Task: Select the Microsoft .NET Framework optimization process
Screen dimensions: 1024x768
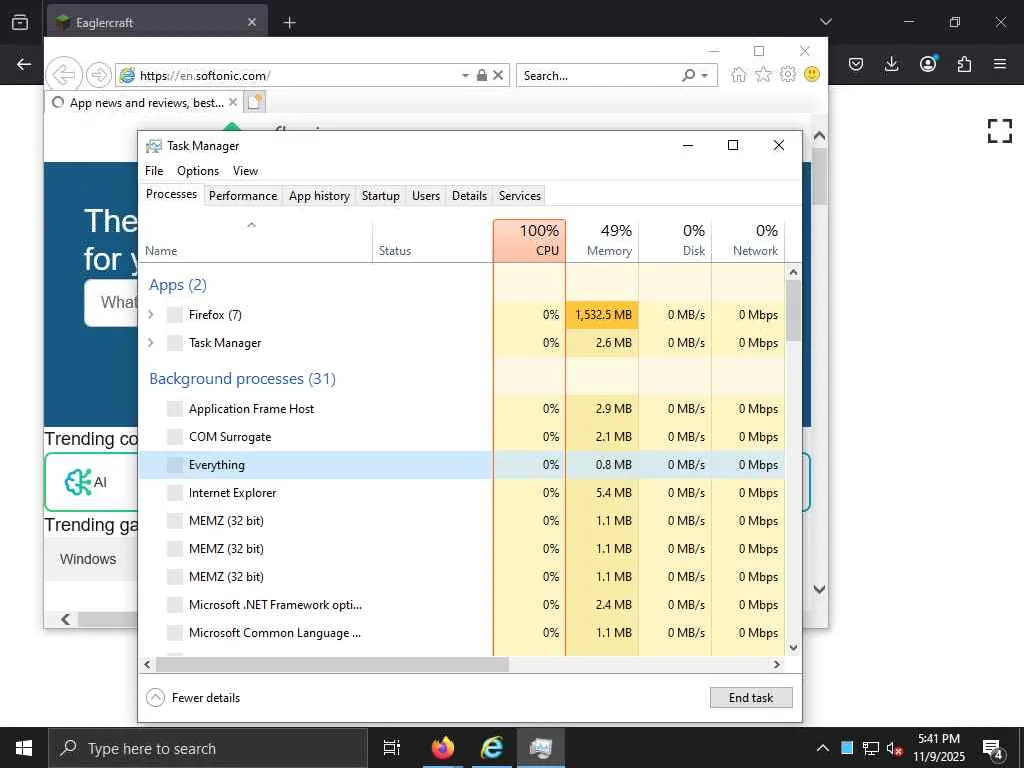Action: tap(462, 605)
